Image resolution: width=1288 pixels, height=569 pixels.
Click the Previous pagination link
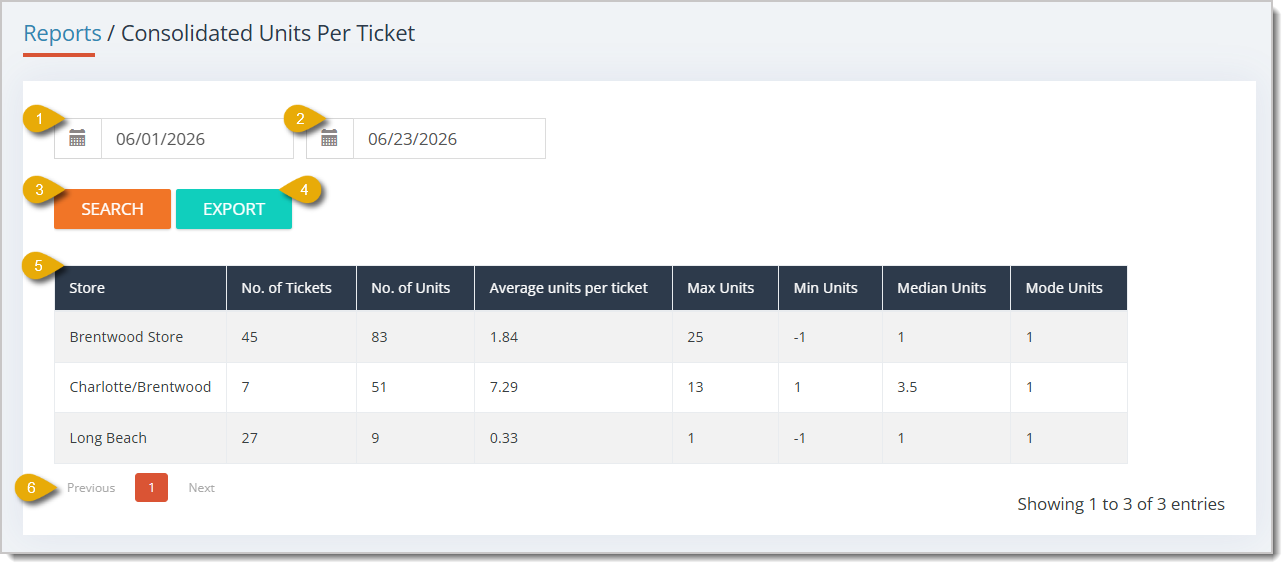(91, 488)
